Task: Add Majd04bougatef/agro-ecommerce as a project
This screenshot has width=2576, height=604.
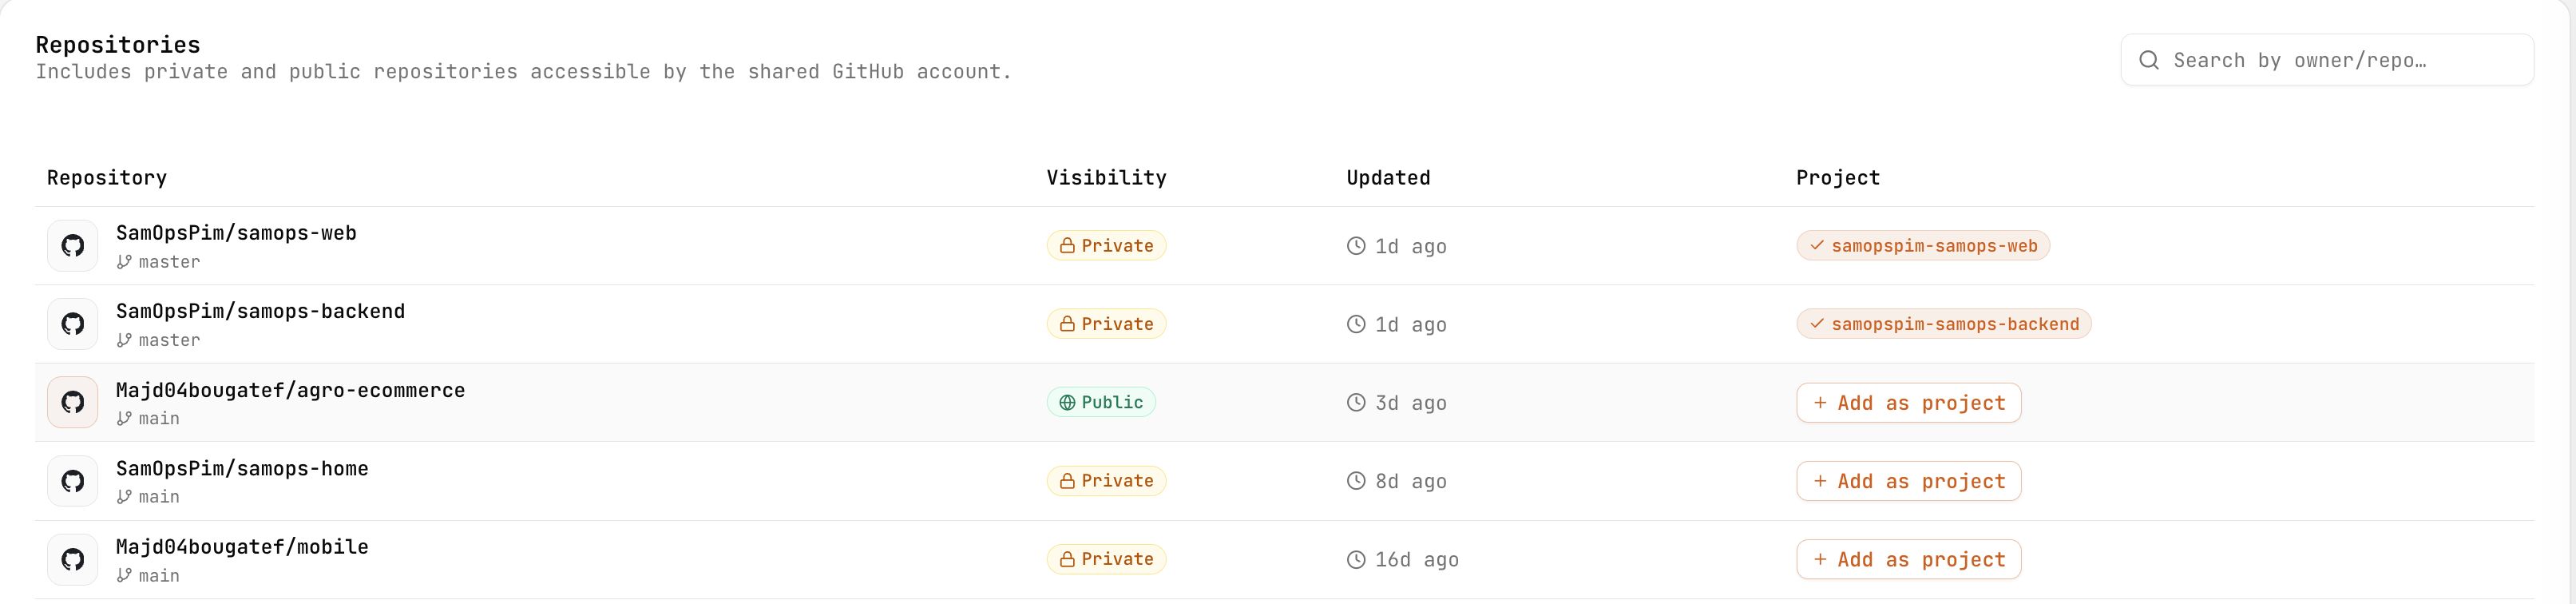Action: pyautogui.click(x=1908, y=402)
